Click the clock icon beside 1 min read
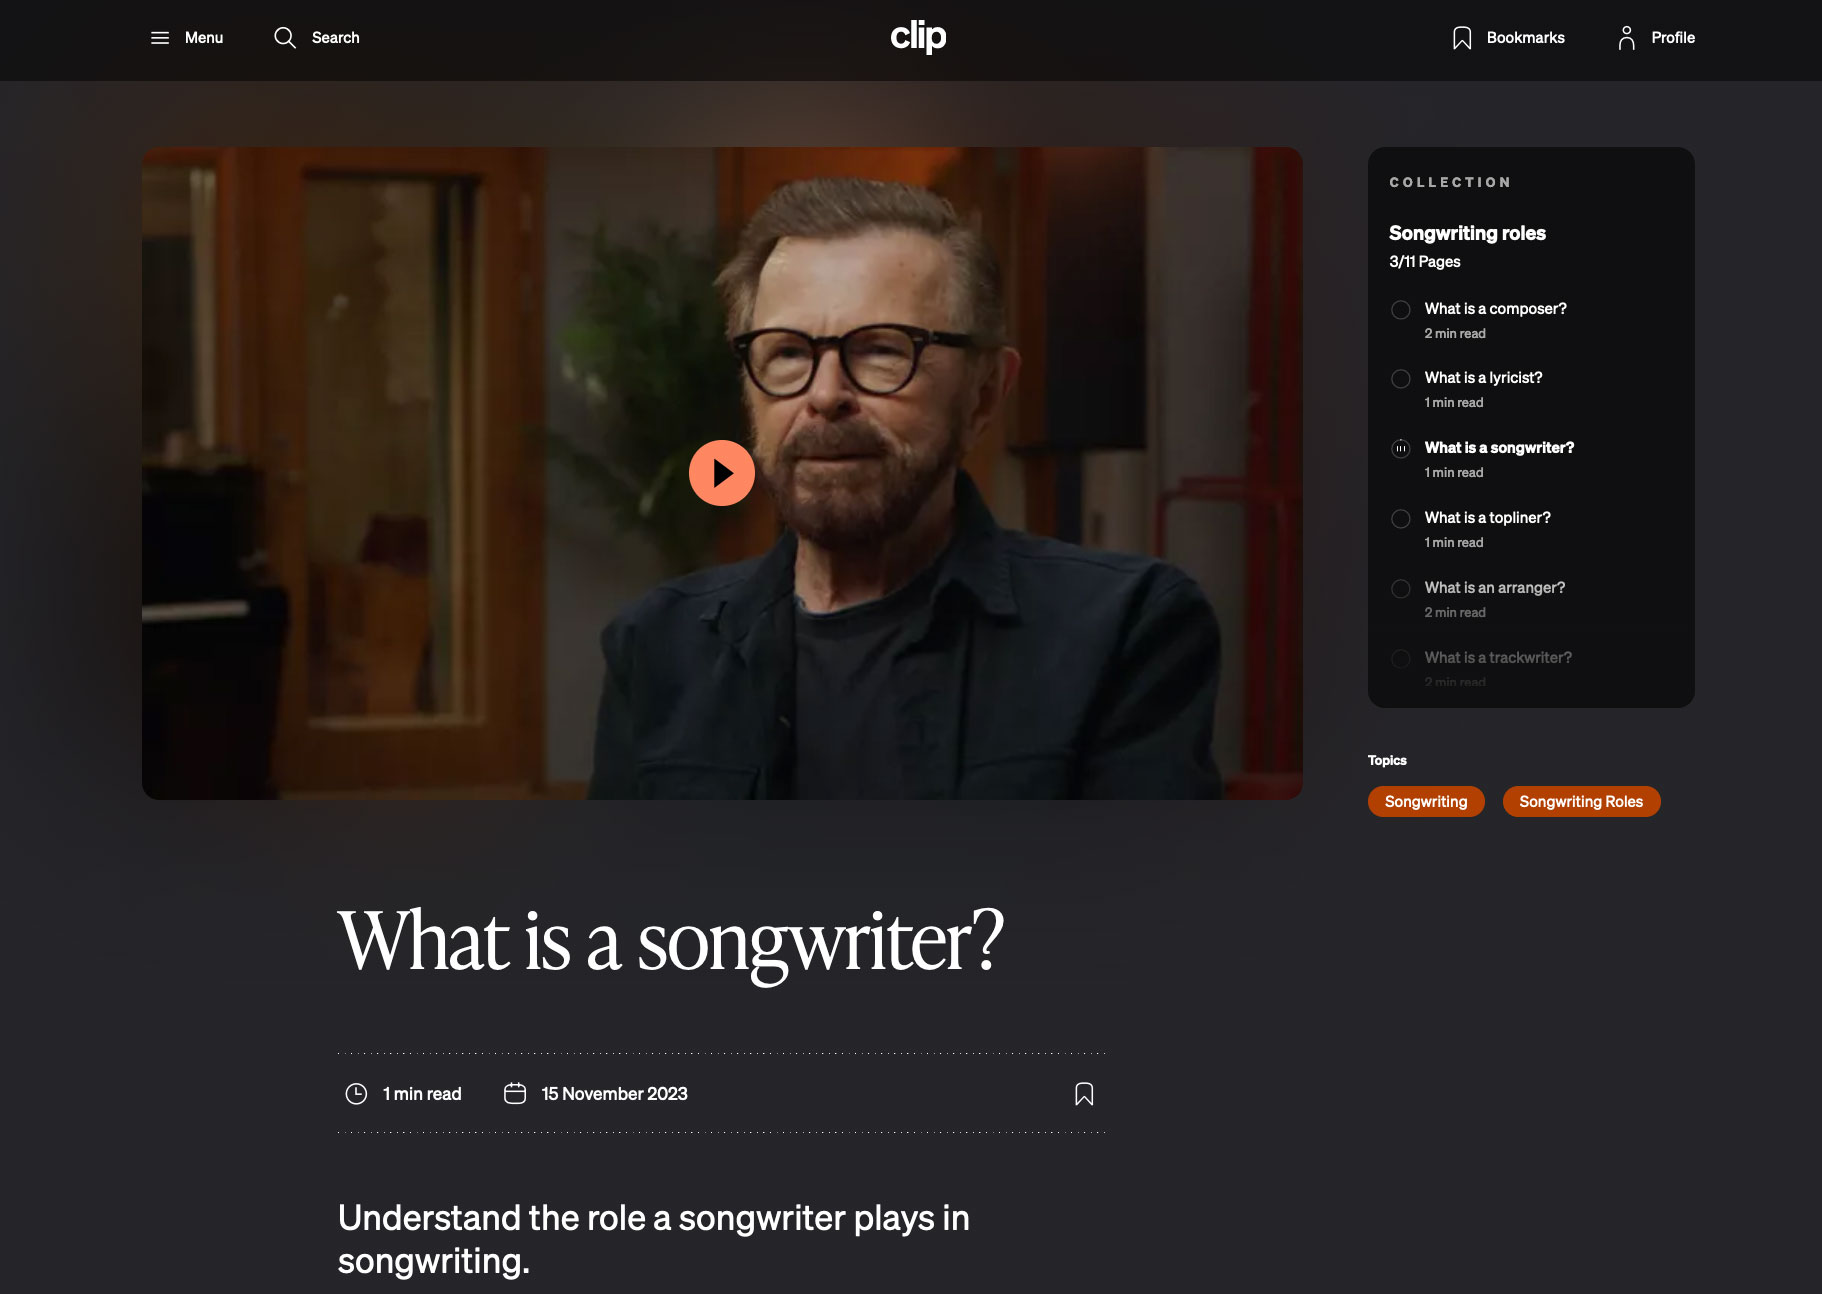This screenshot has height=1294, width=1822. pyautogui.click(x=356, y=1094)
